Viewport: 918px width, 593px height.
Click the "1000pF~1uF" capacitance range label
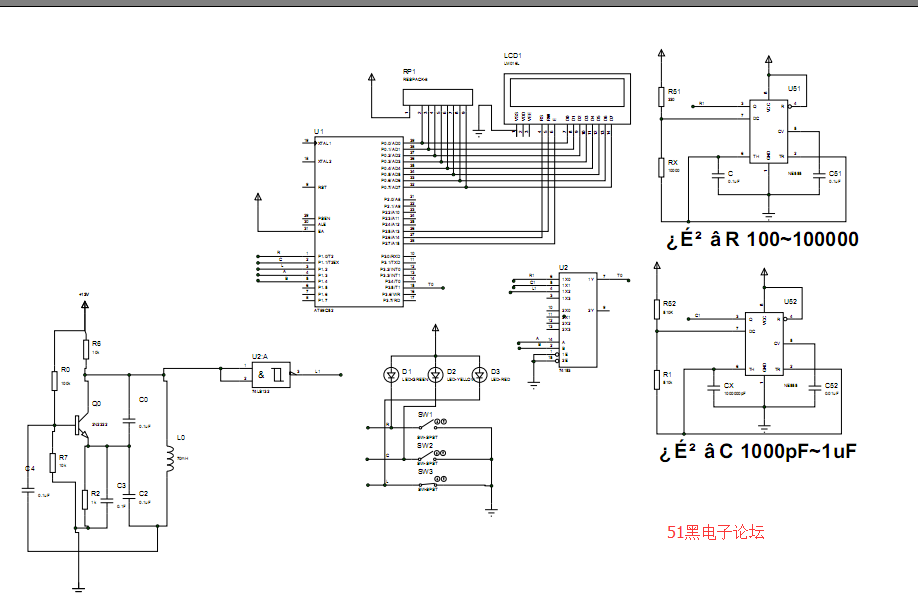click(799, 451)
